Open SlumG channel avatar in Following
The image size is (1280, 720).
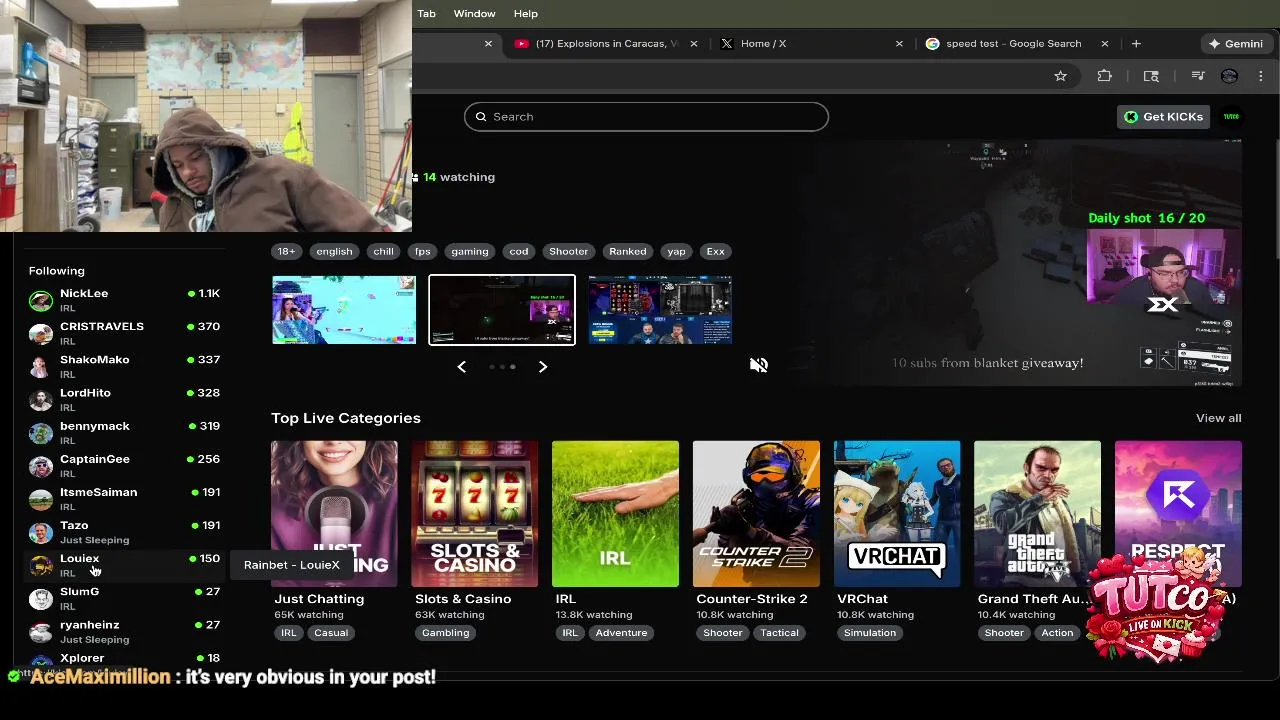41,598
